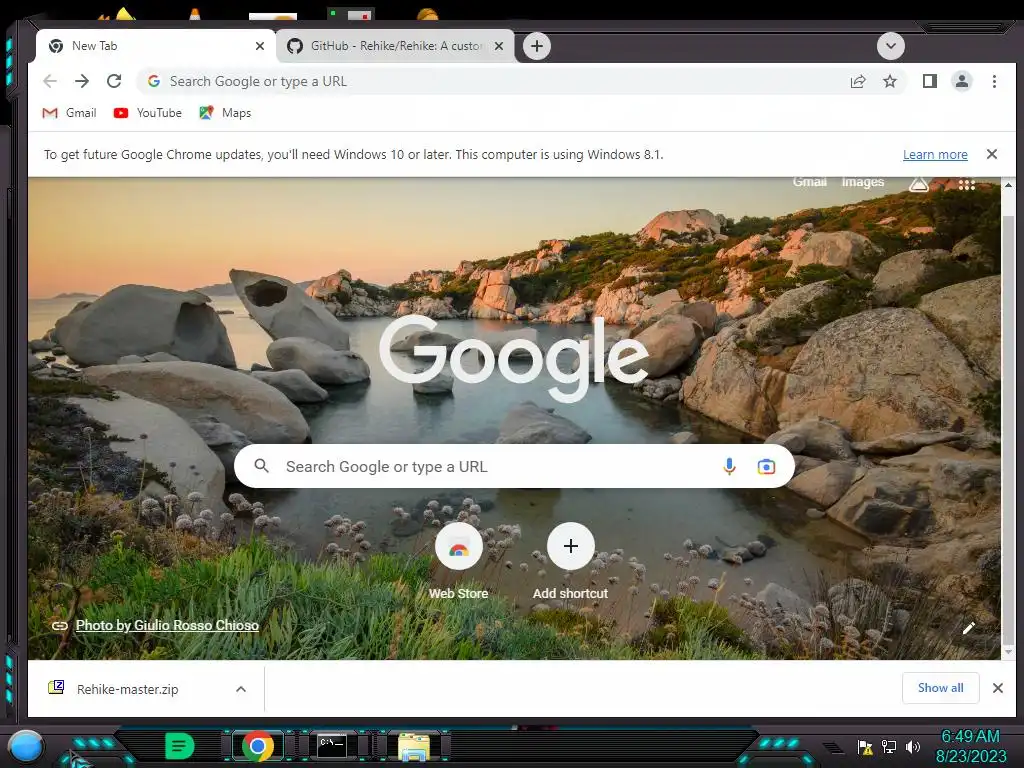1024x768 pixels.
Task: Open the network tray icon
Action: 889,746
